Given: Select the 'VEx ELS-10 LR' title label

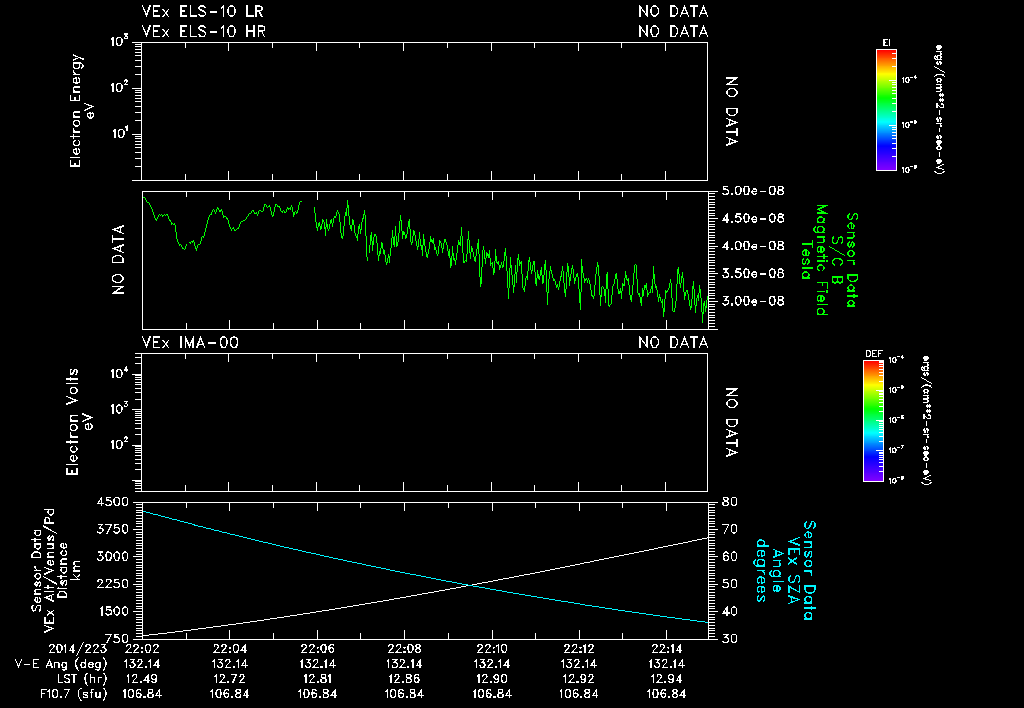Looking at the screenshot, I should pyautogui.click(x=203, y=12).
